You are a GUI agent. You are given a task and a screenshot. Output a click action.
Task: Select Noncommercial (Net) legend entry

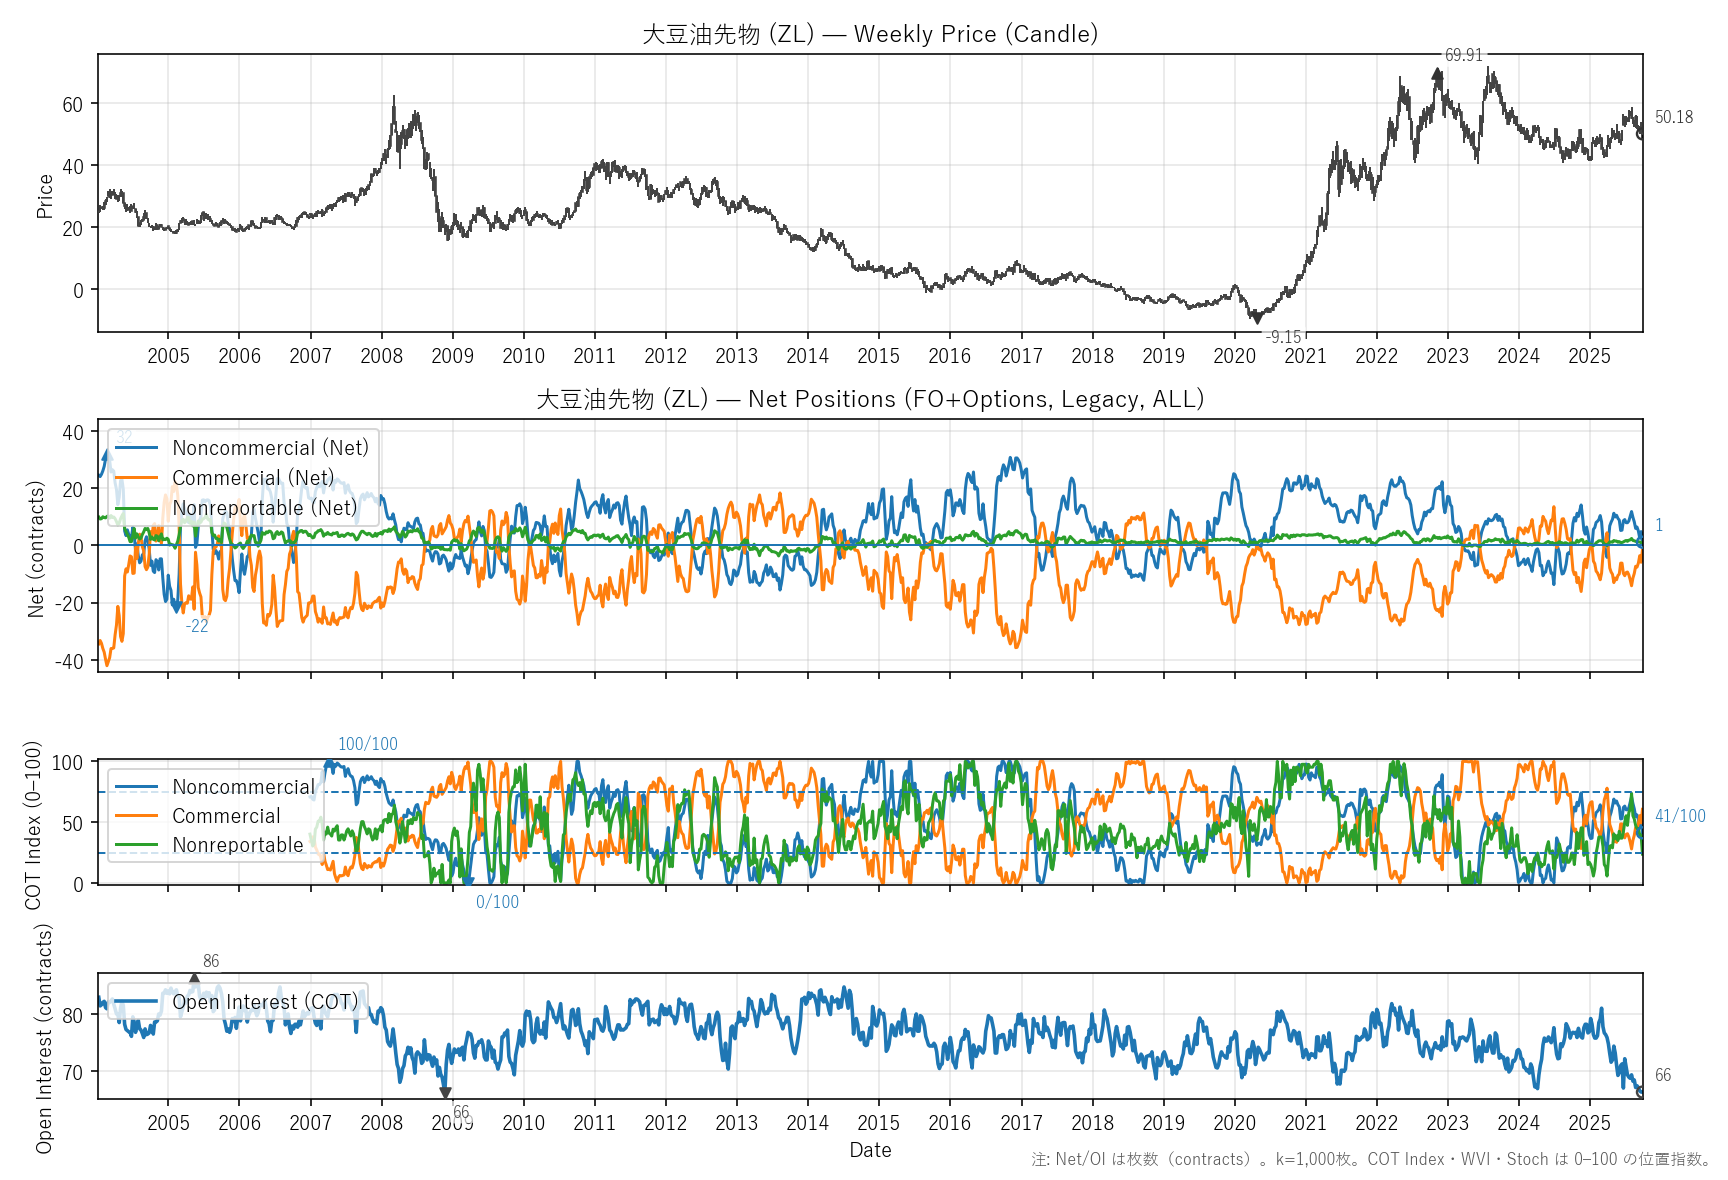[270, 448]
